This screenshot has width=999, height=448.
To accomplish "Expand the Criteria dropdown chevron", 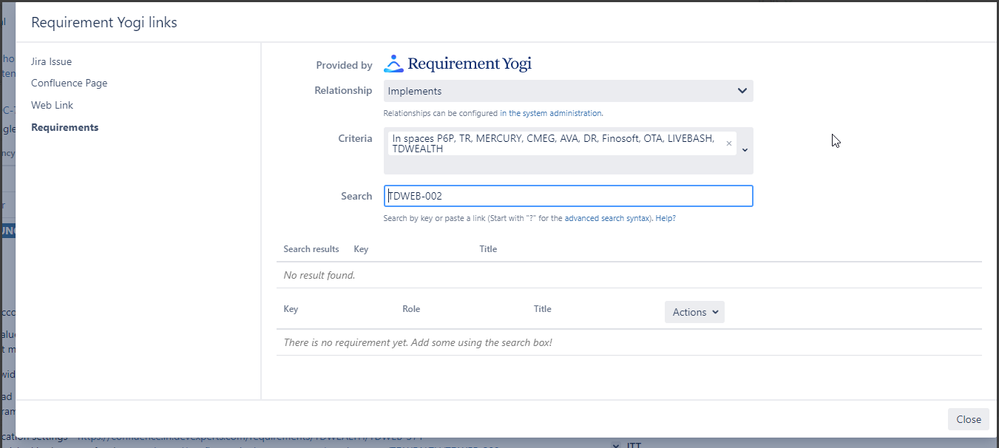I will 745,150.
